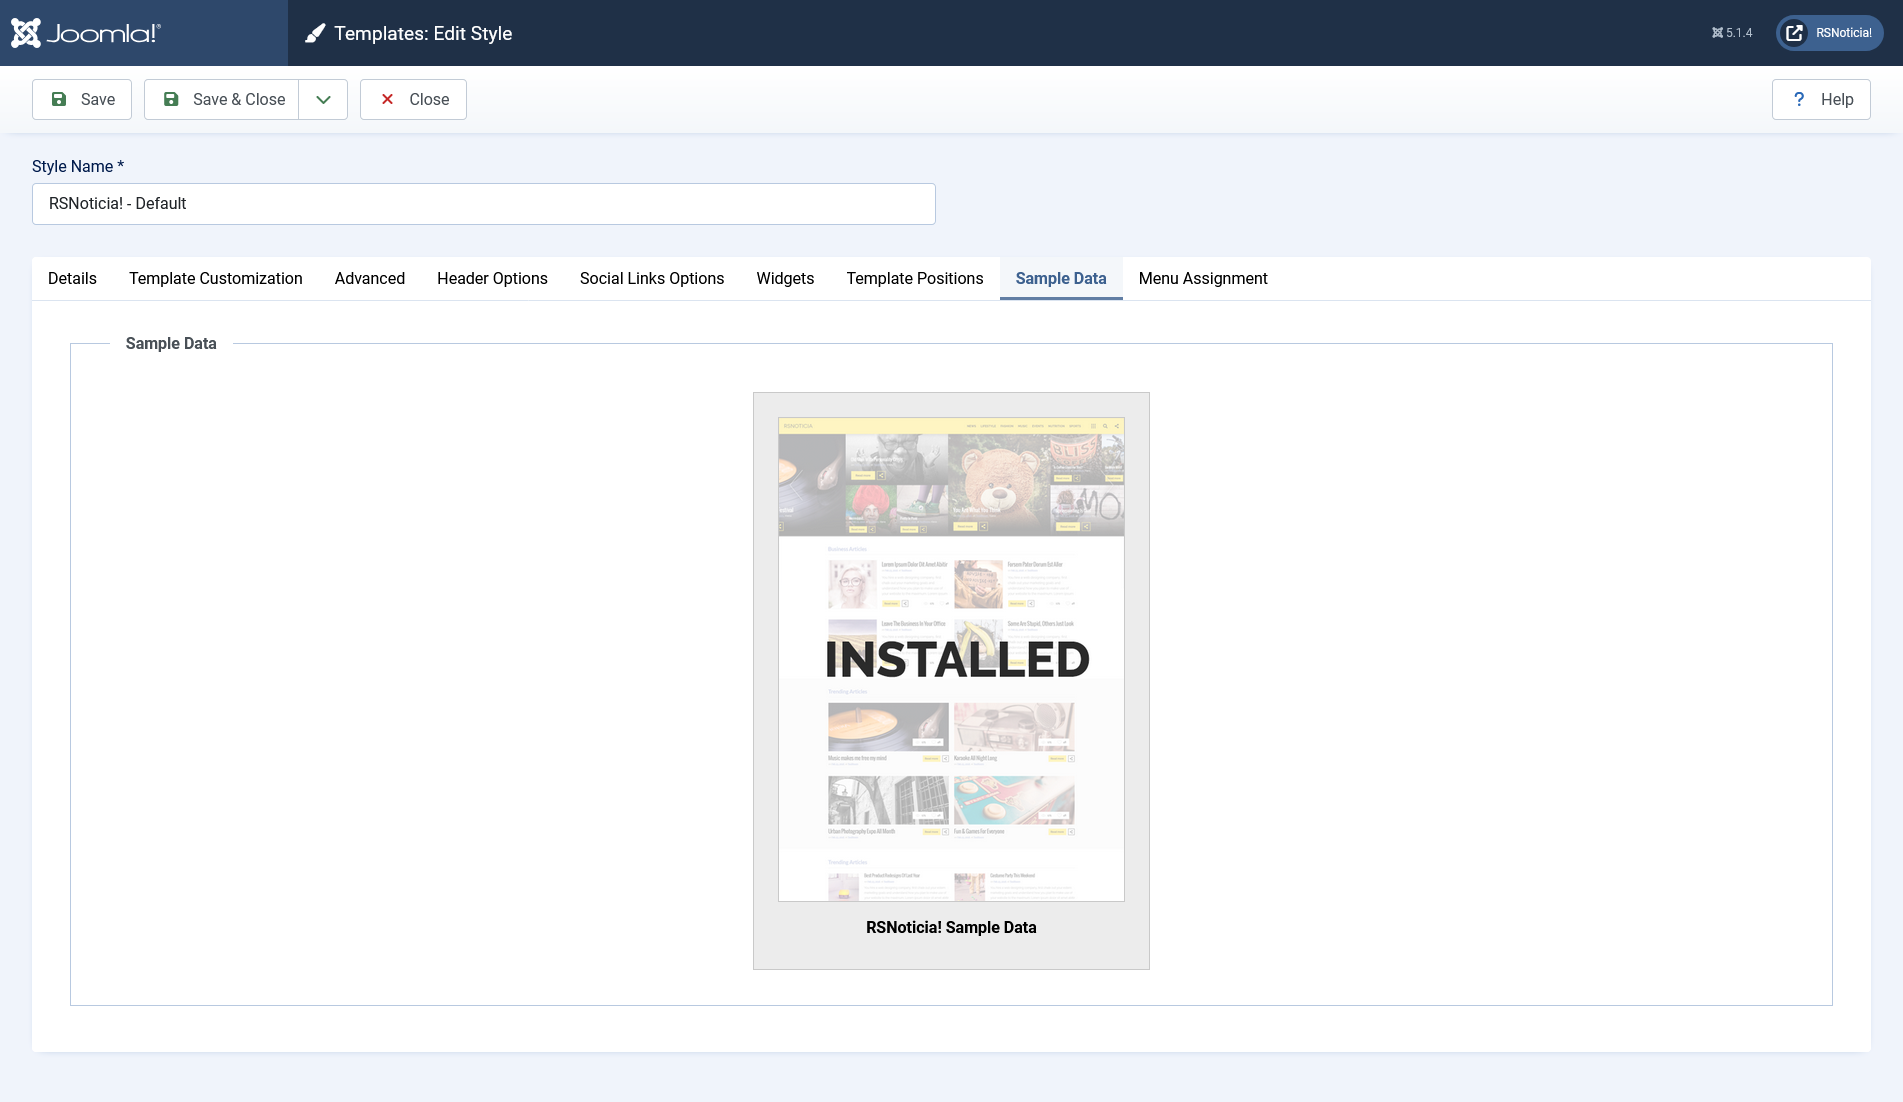Screen dimensions: 1903x1102
Task: Click the Close button
Action: [x=413, y=99]
